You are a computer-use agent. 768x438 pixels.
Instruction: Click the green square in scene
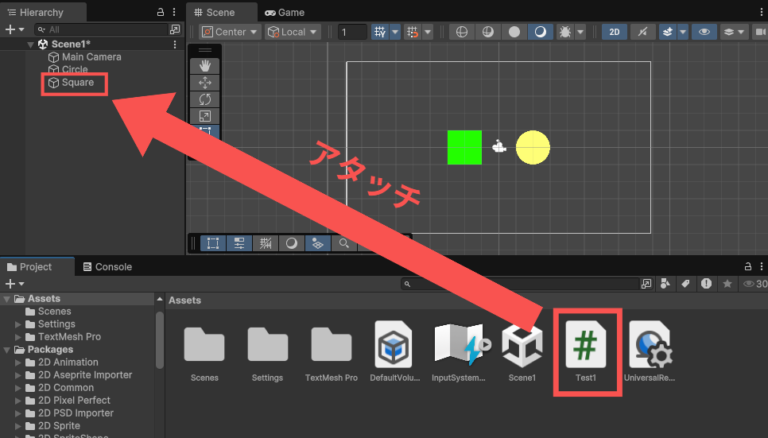coord(464,147)
